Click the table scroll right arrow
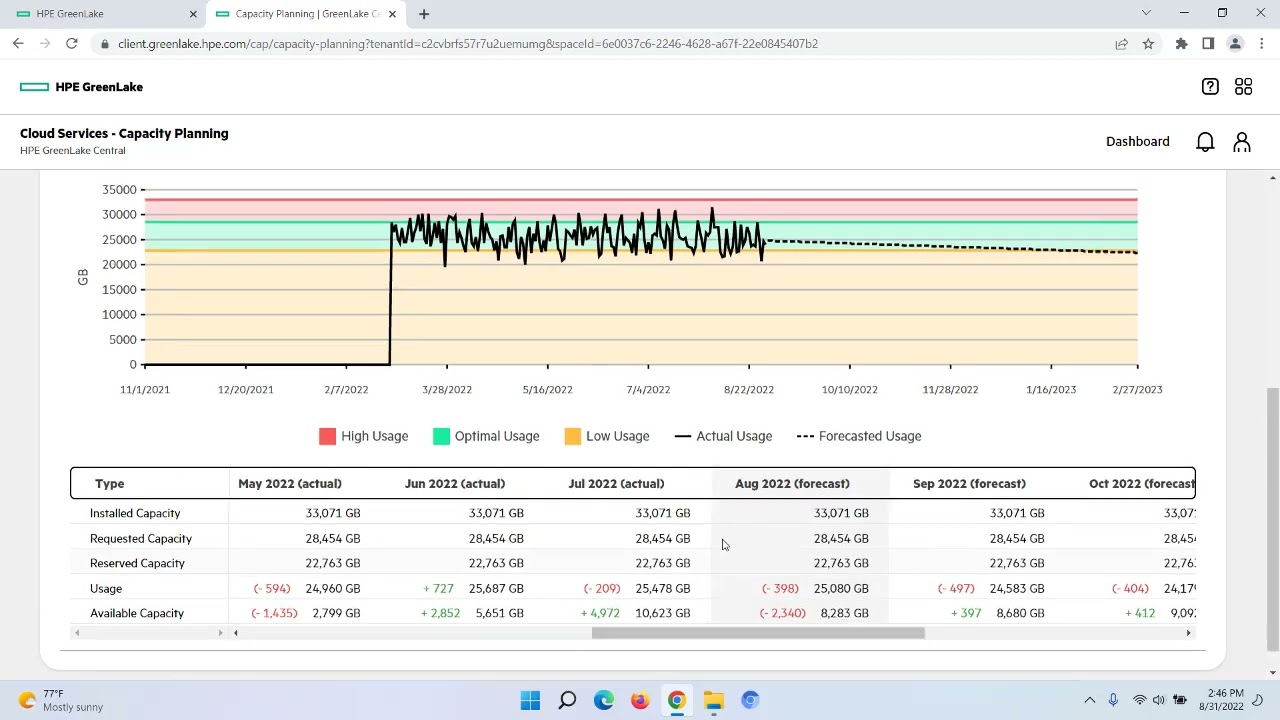The width and height of the screenshot is (1280, 720). coord(1188,633)
